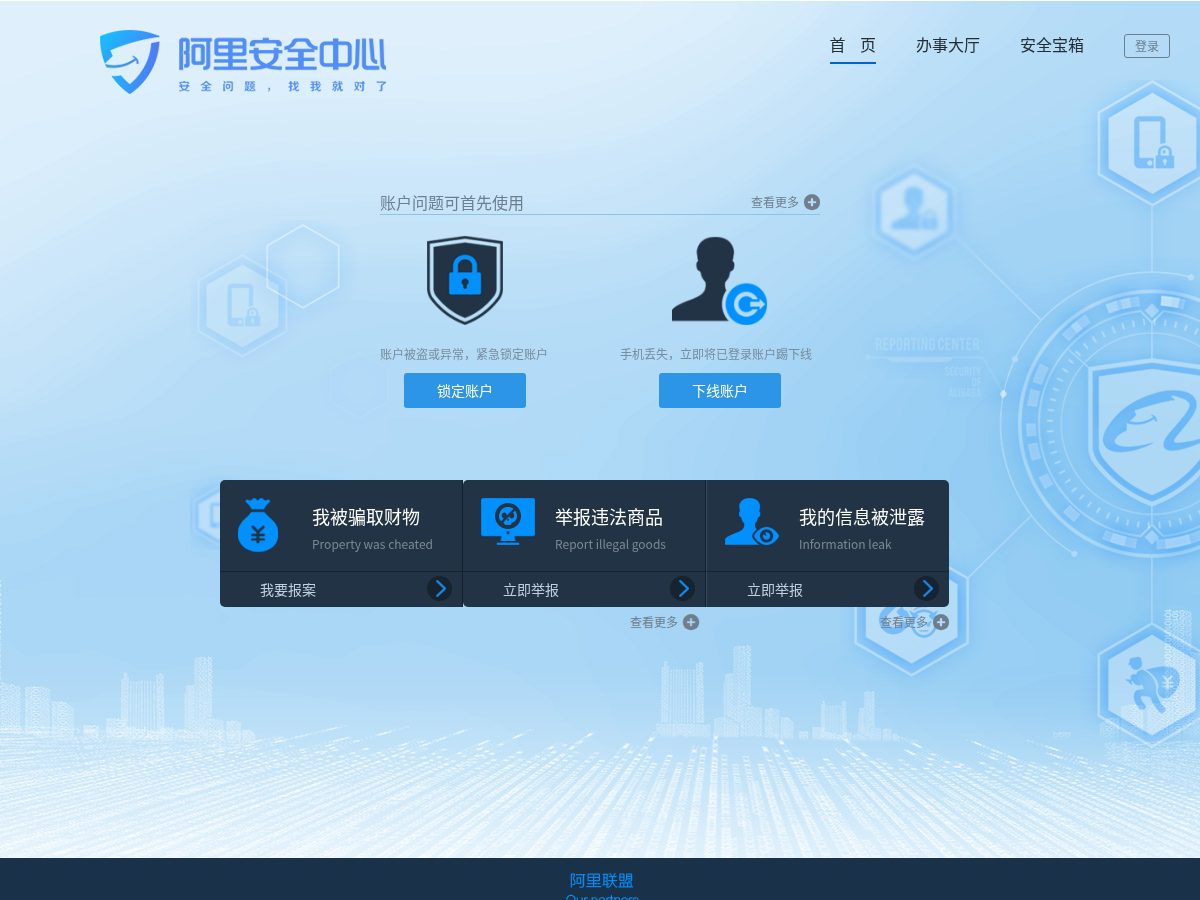This screenshot has height=900, width=1200.
Task: Click the plus icon below the 举报违法商品 card
Action: coord(691,622)
